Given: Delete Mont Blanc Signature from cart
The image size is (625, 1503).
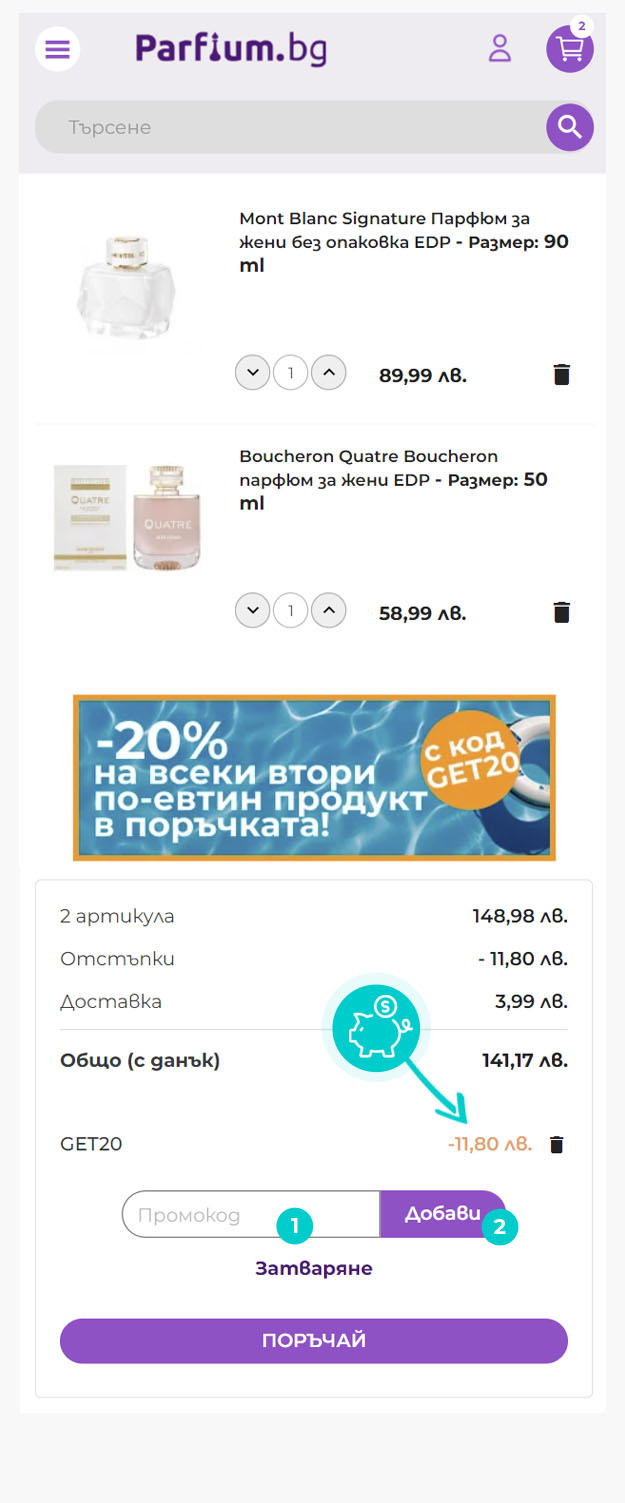Looking at the screenshot, I should (562, 375).
